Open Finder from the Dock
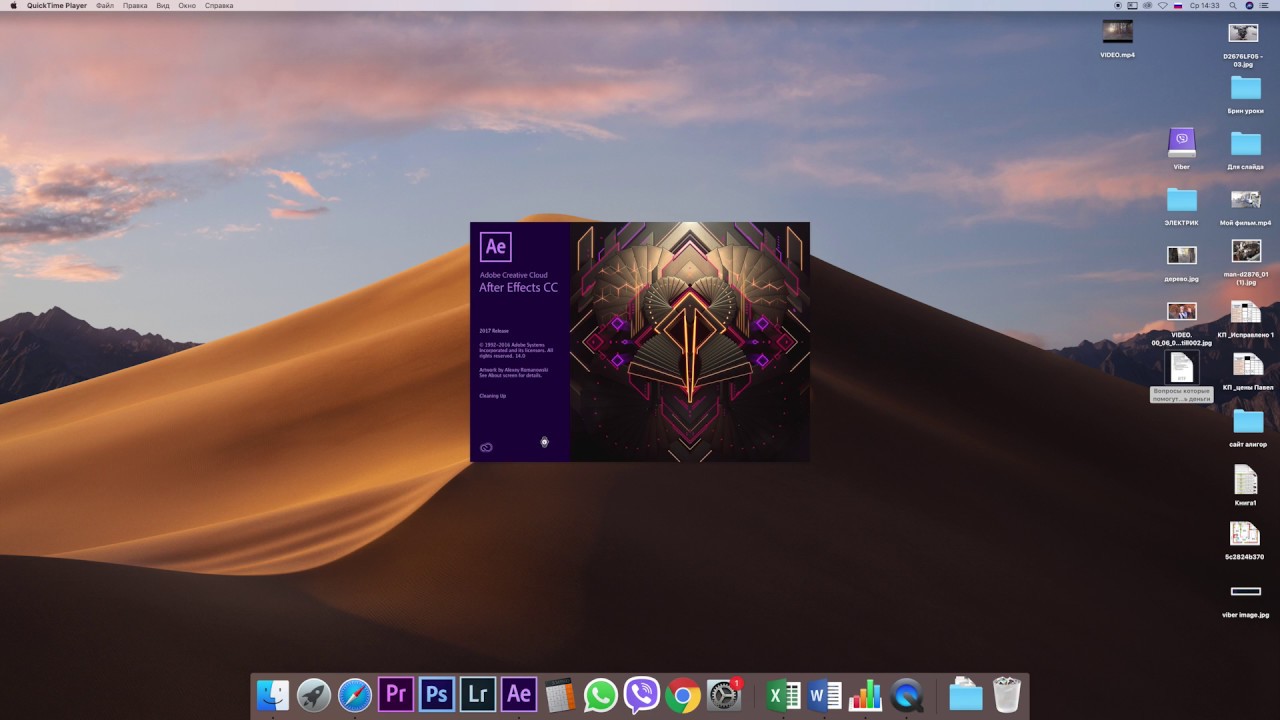Image resolution: width=1280 pixels, height=720 pixels. [x=273, y=695]
